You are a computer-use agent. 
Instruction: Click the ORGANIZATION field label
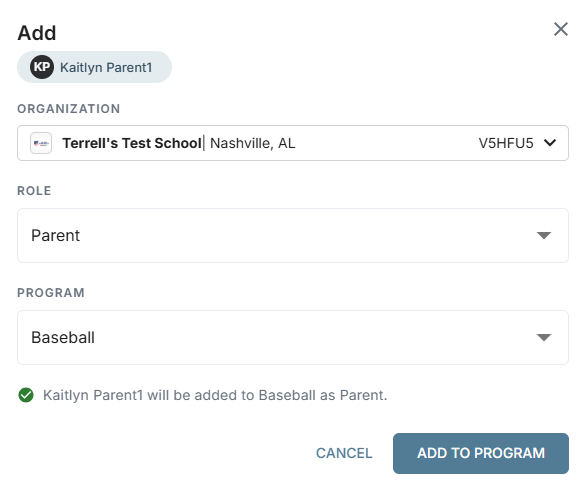69,109
